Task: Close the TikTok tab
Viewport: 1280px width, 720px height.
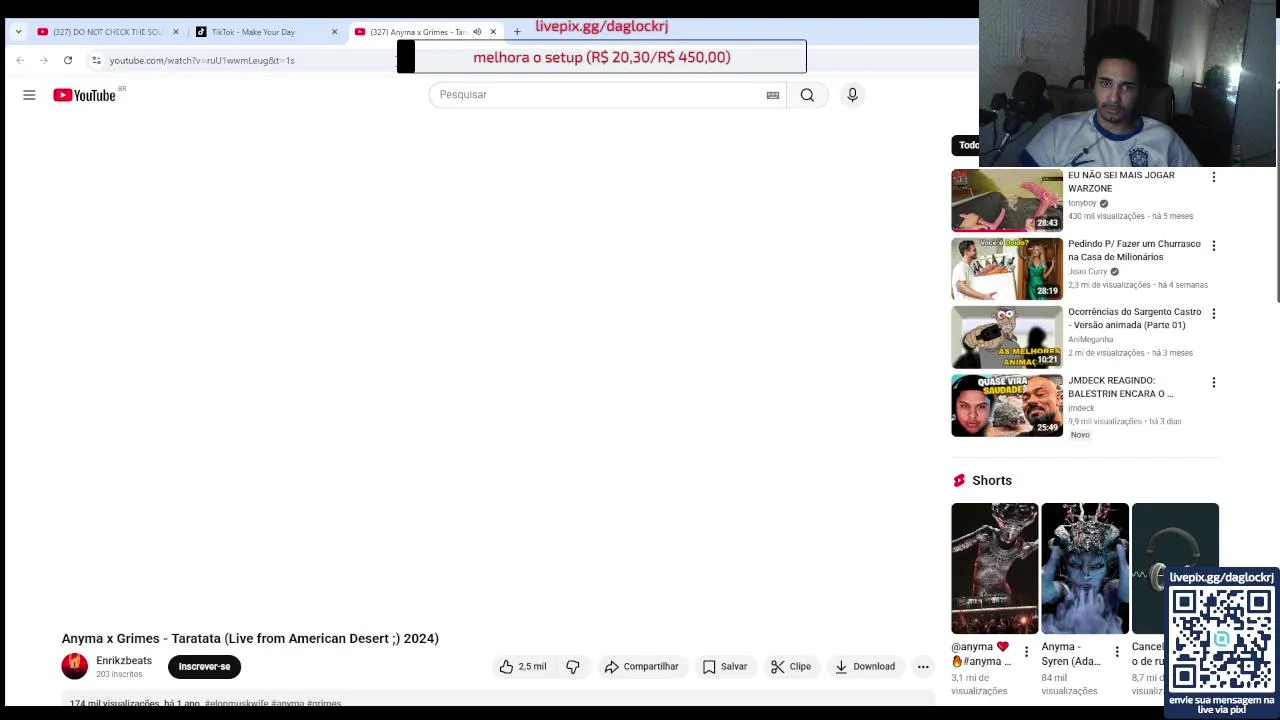Action: (335, 32)
